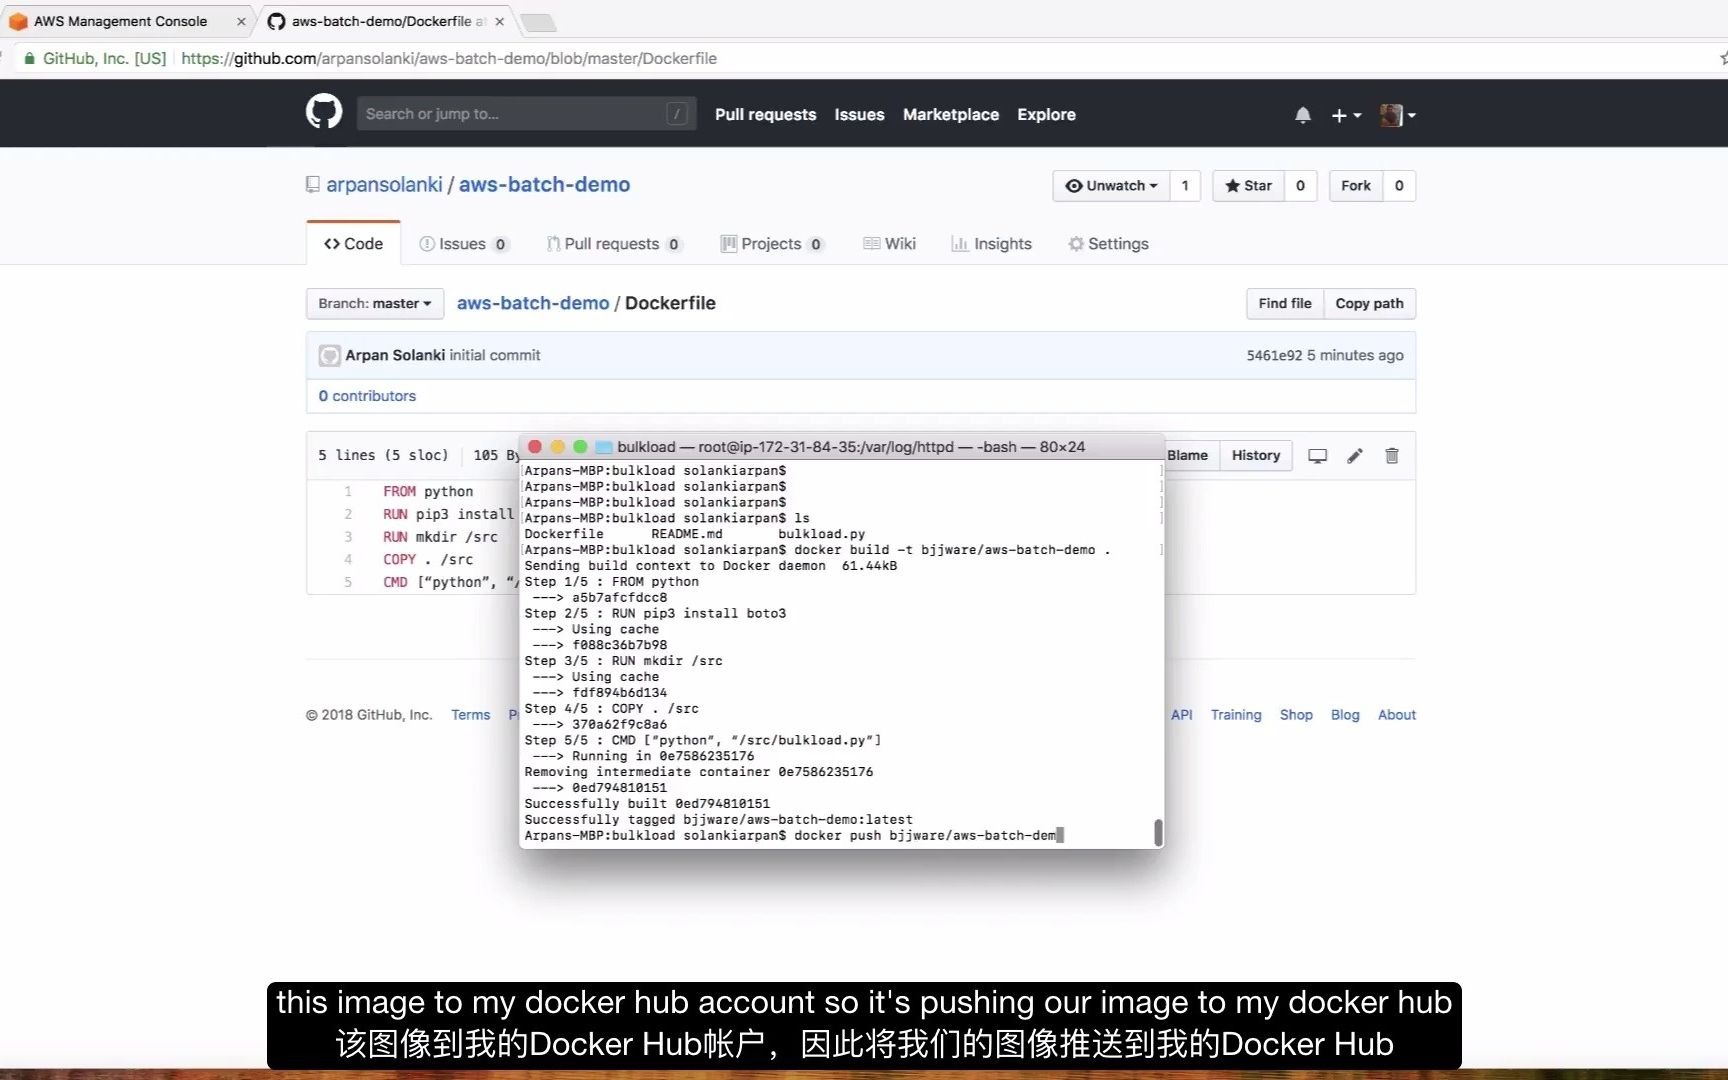This screenshot has height=1080, width=1728.
Task: Click aws-batch-demo in the file breadcrumb
Action: 533,303
